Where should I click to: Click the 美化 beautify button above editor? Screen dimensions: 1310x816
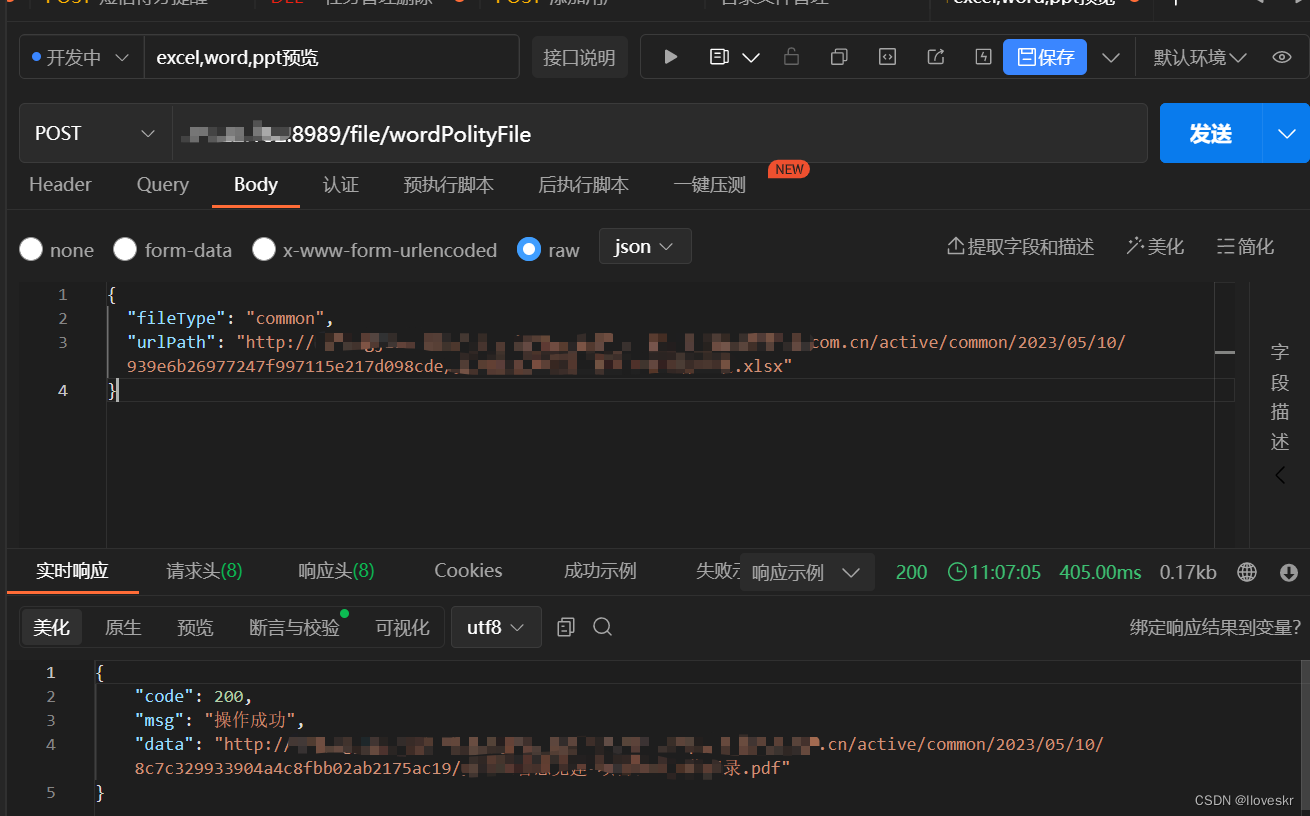coord(1155,246)
